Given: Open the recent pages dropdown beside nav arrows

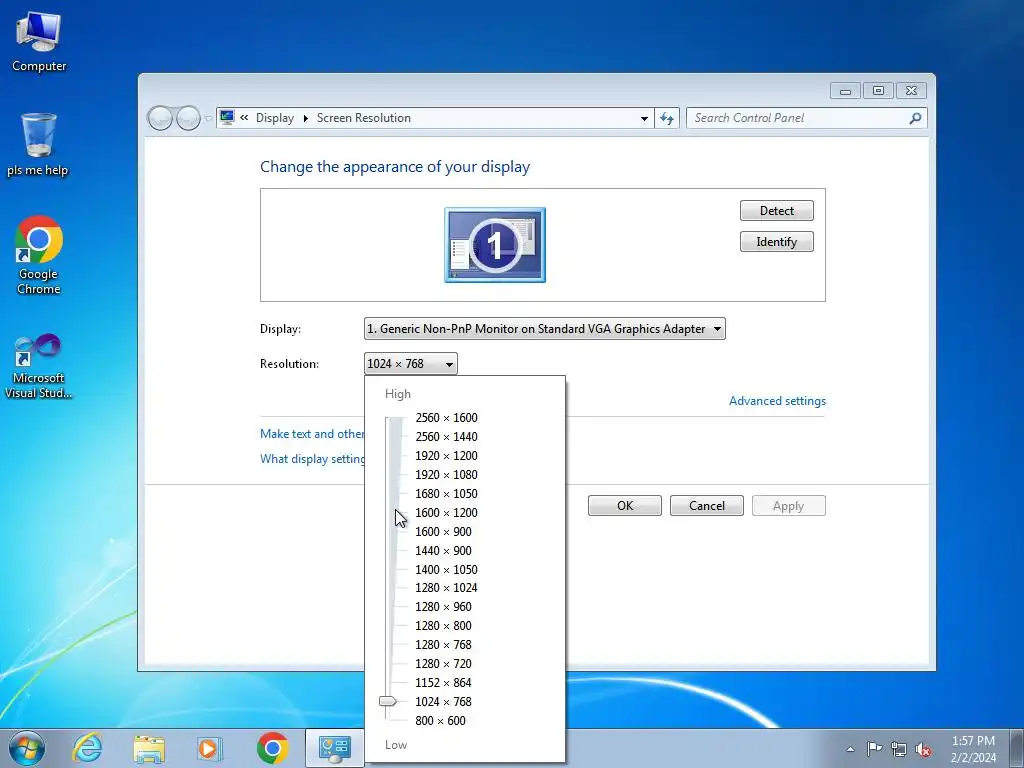Looking at the screenshot, I should (x=208, y=118).
